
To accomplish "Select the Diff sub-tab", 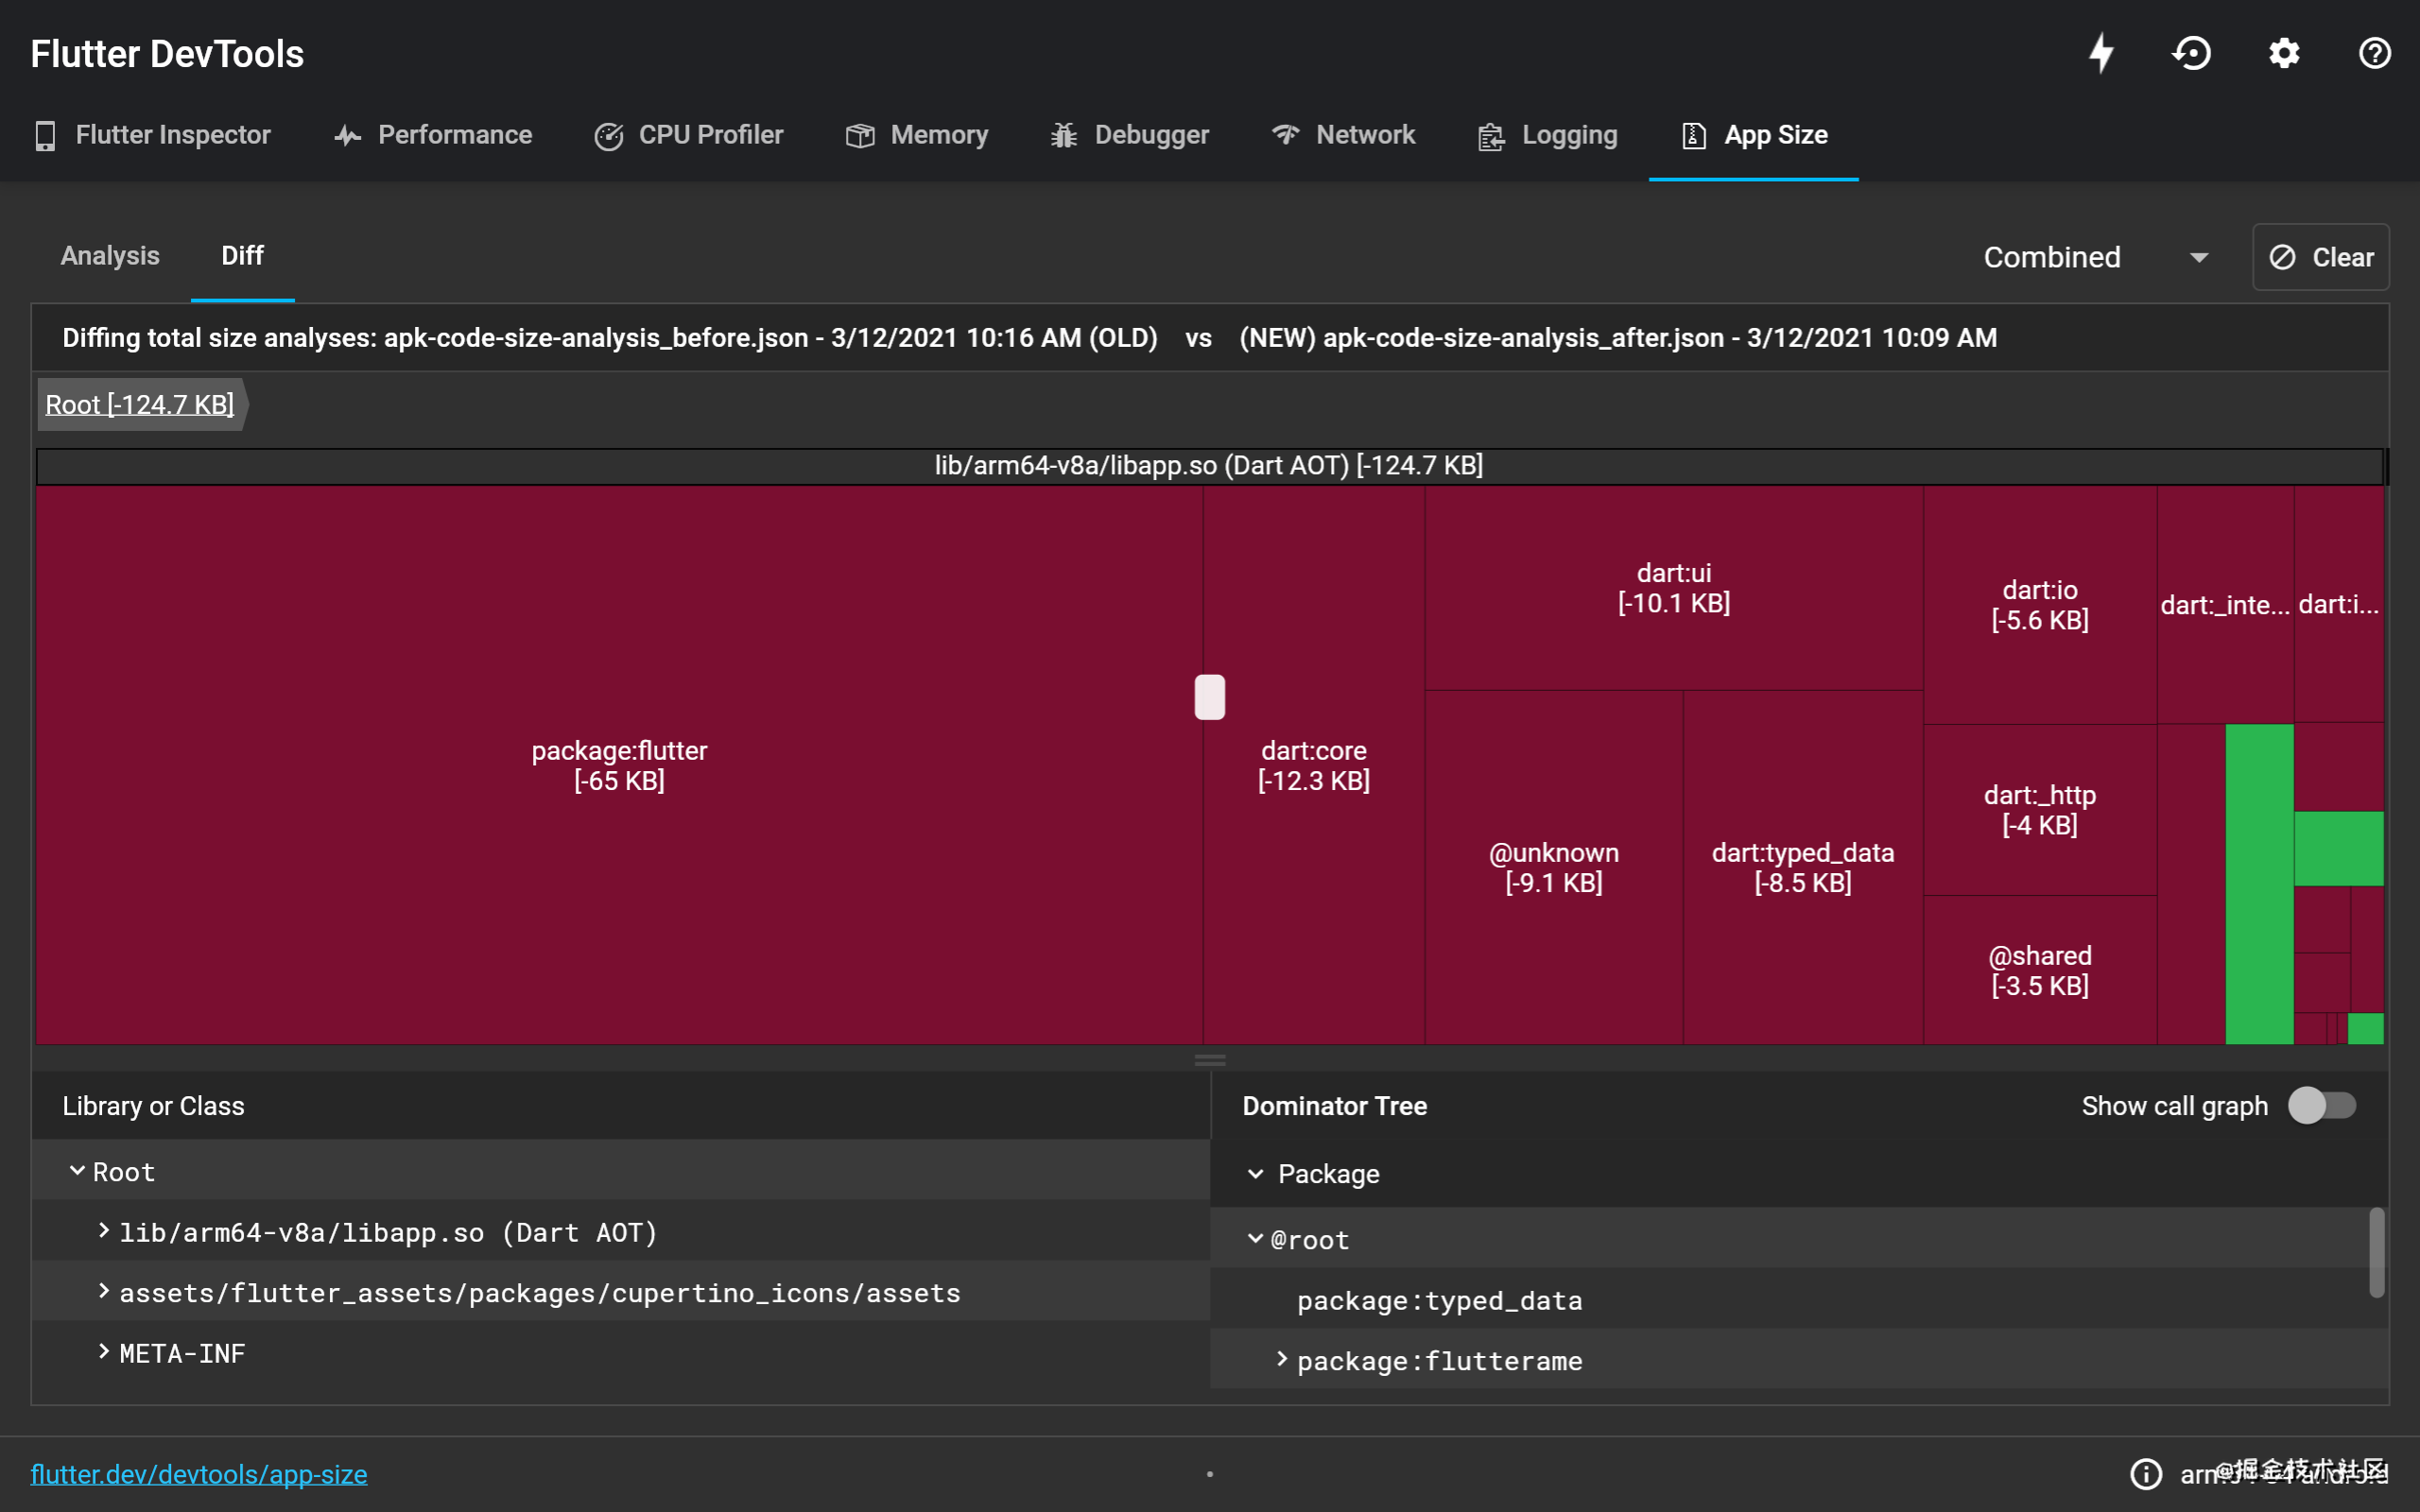I will [x=242, y=256].
